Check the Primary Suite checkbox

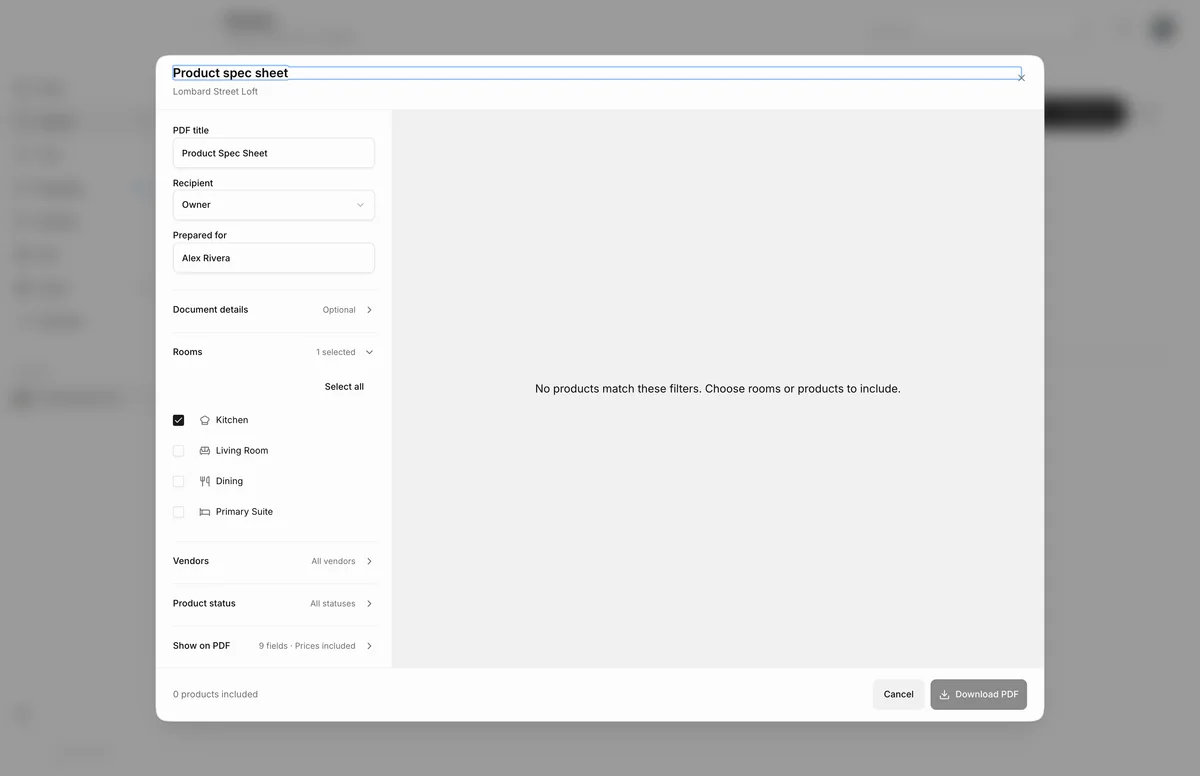[x=179, y=512]
